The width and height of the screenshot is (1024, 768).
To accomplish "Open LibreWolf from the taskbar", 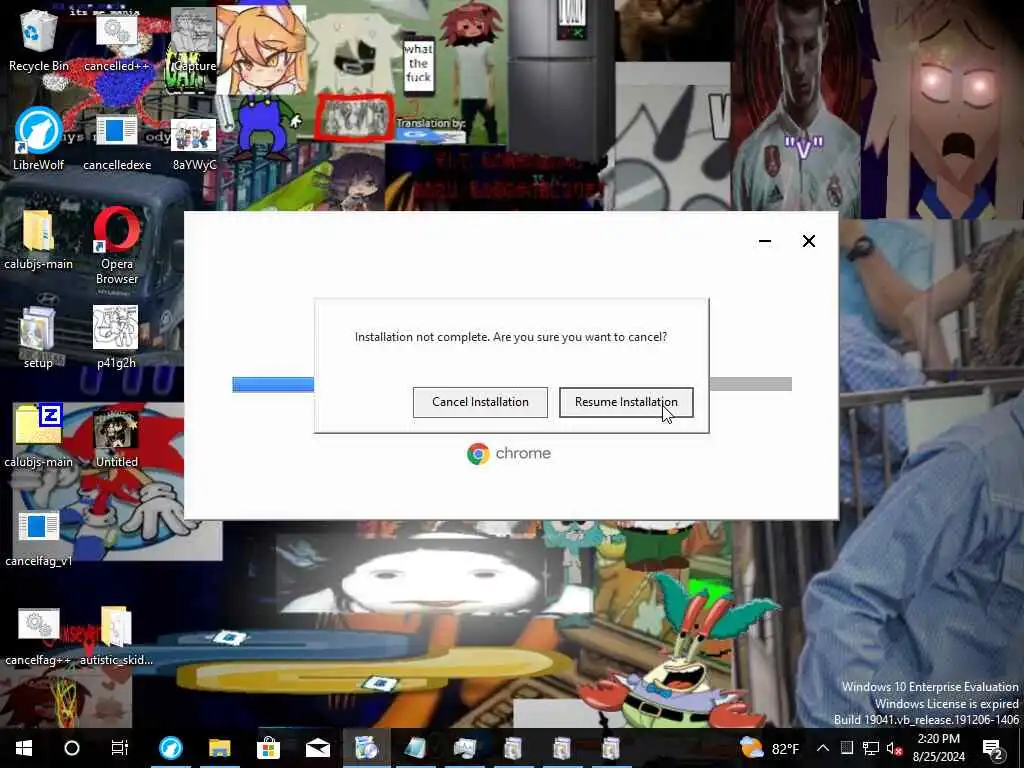I will [171, 748].
